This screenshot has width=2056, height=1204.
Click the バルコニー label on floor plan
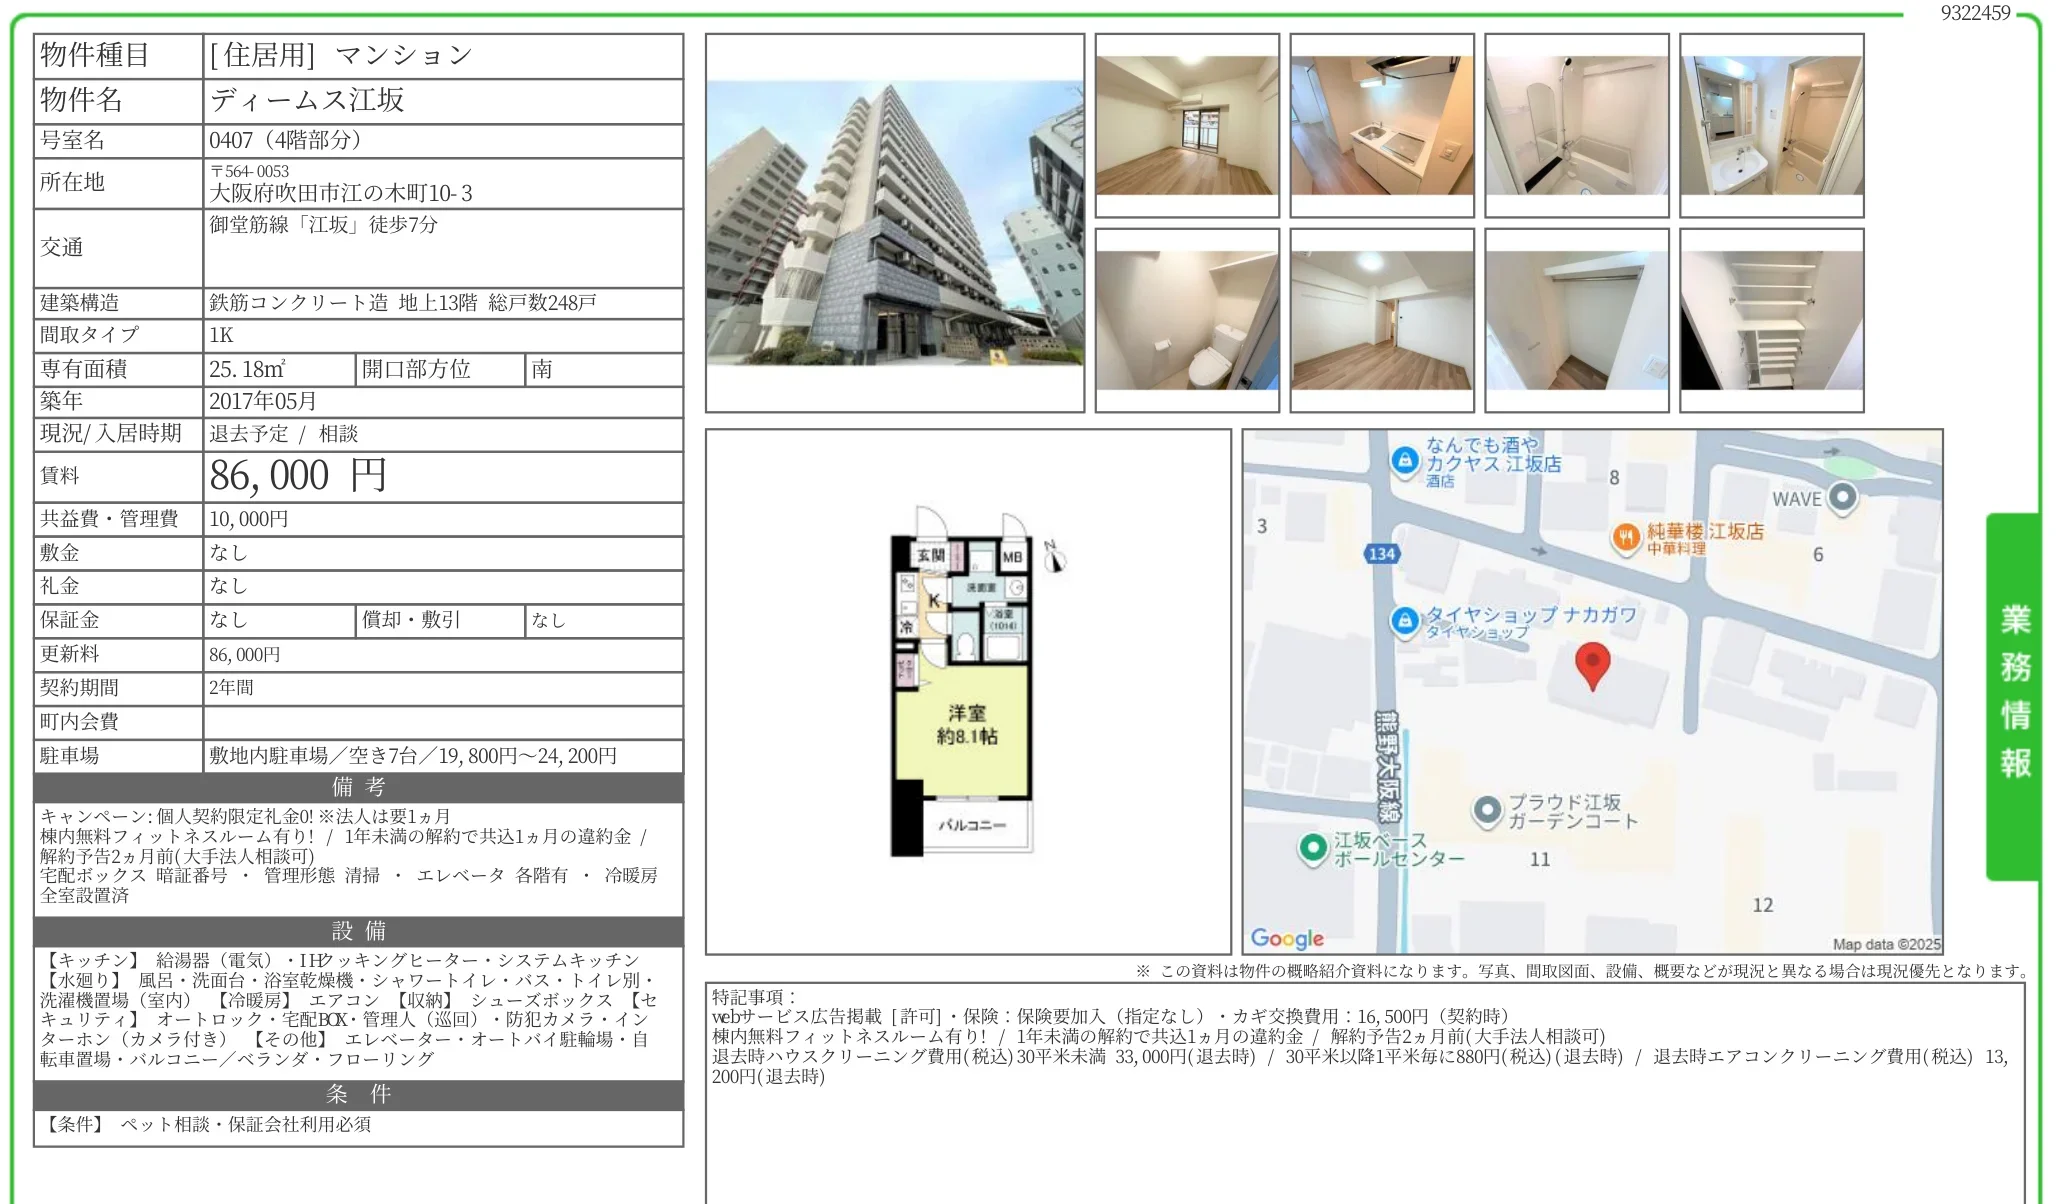[x=972, y=825]
